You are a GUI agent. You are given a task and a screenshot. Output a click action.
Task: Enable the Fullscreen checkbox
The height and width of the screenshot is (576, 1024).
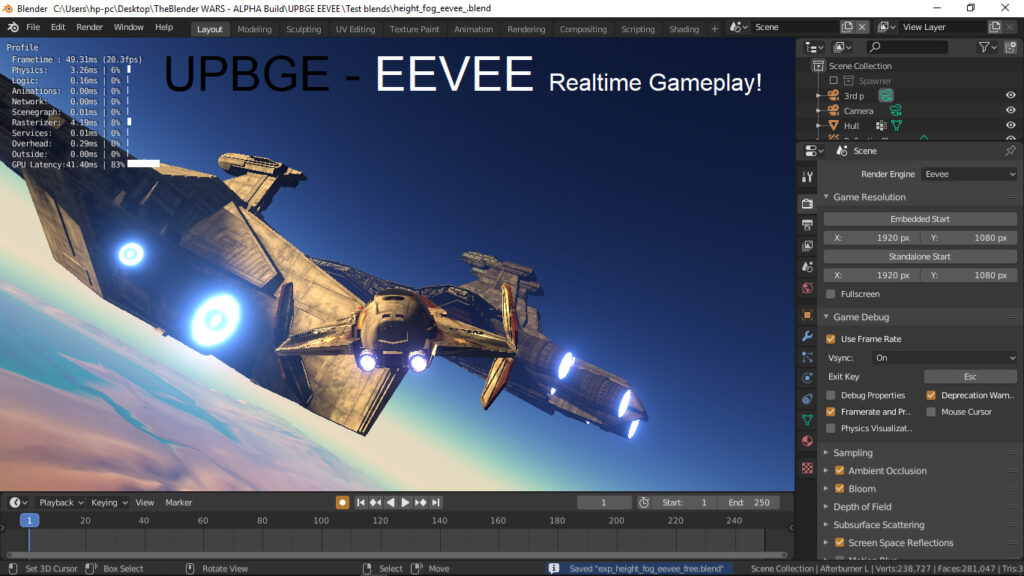831,295
